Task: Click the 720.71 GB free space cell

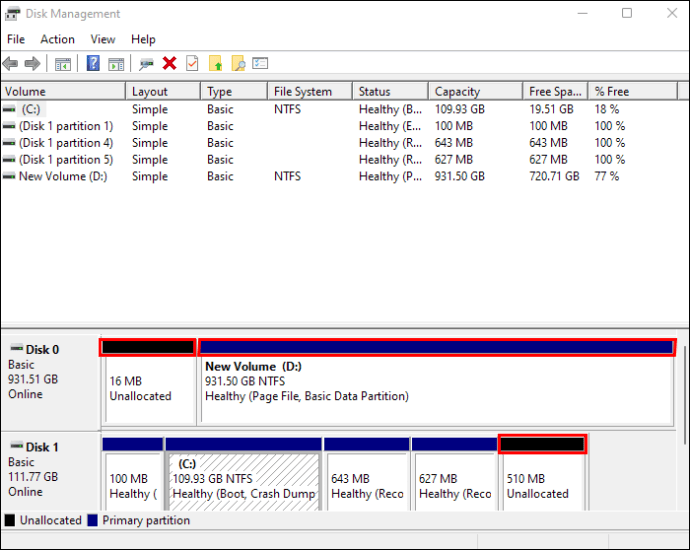Action: point(554,176)
